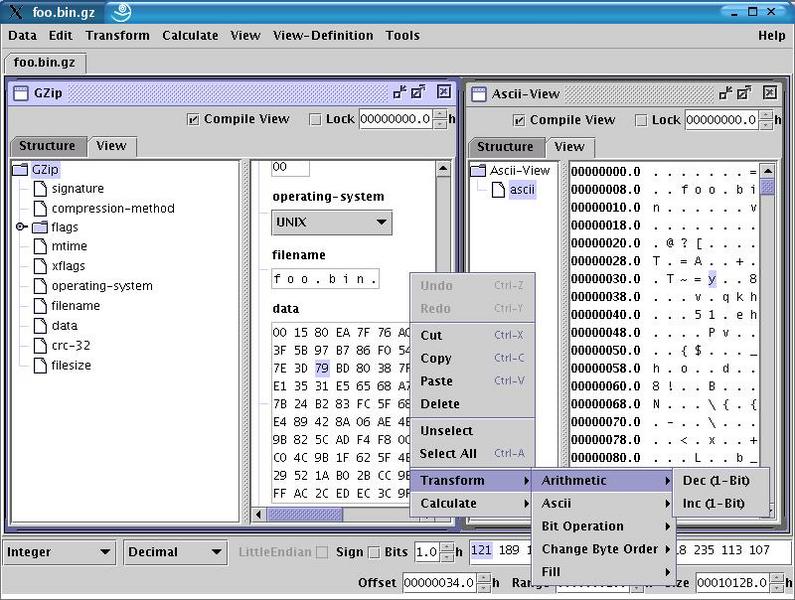Open the Help menu
This screenshot has height=600, width=795.
click(771, 36)
